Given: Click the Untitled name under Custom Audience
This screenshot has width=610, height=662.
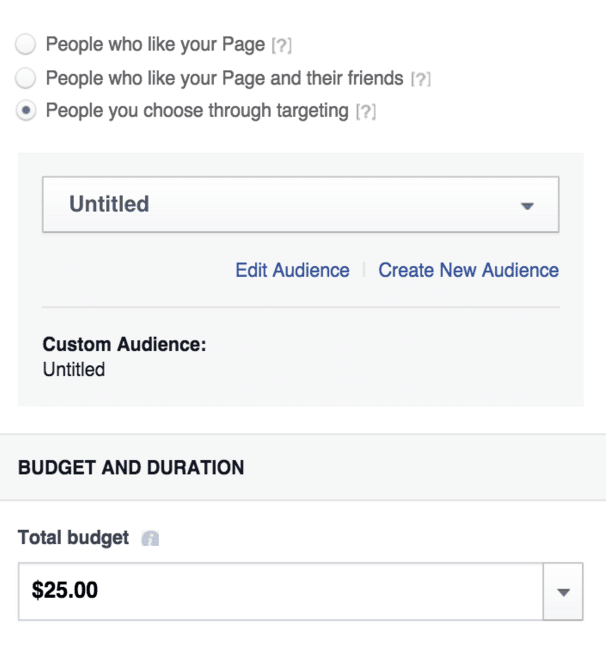Looking at the screenshot, I should tap(74, 370).
